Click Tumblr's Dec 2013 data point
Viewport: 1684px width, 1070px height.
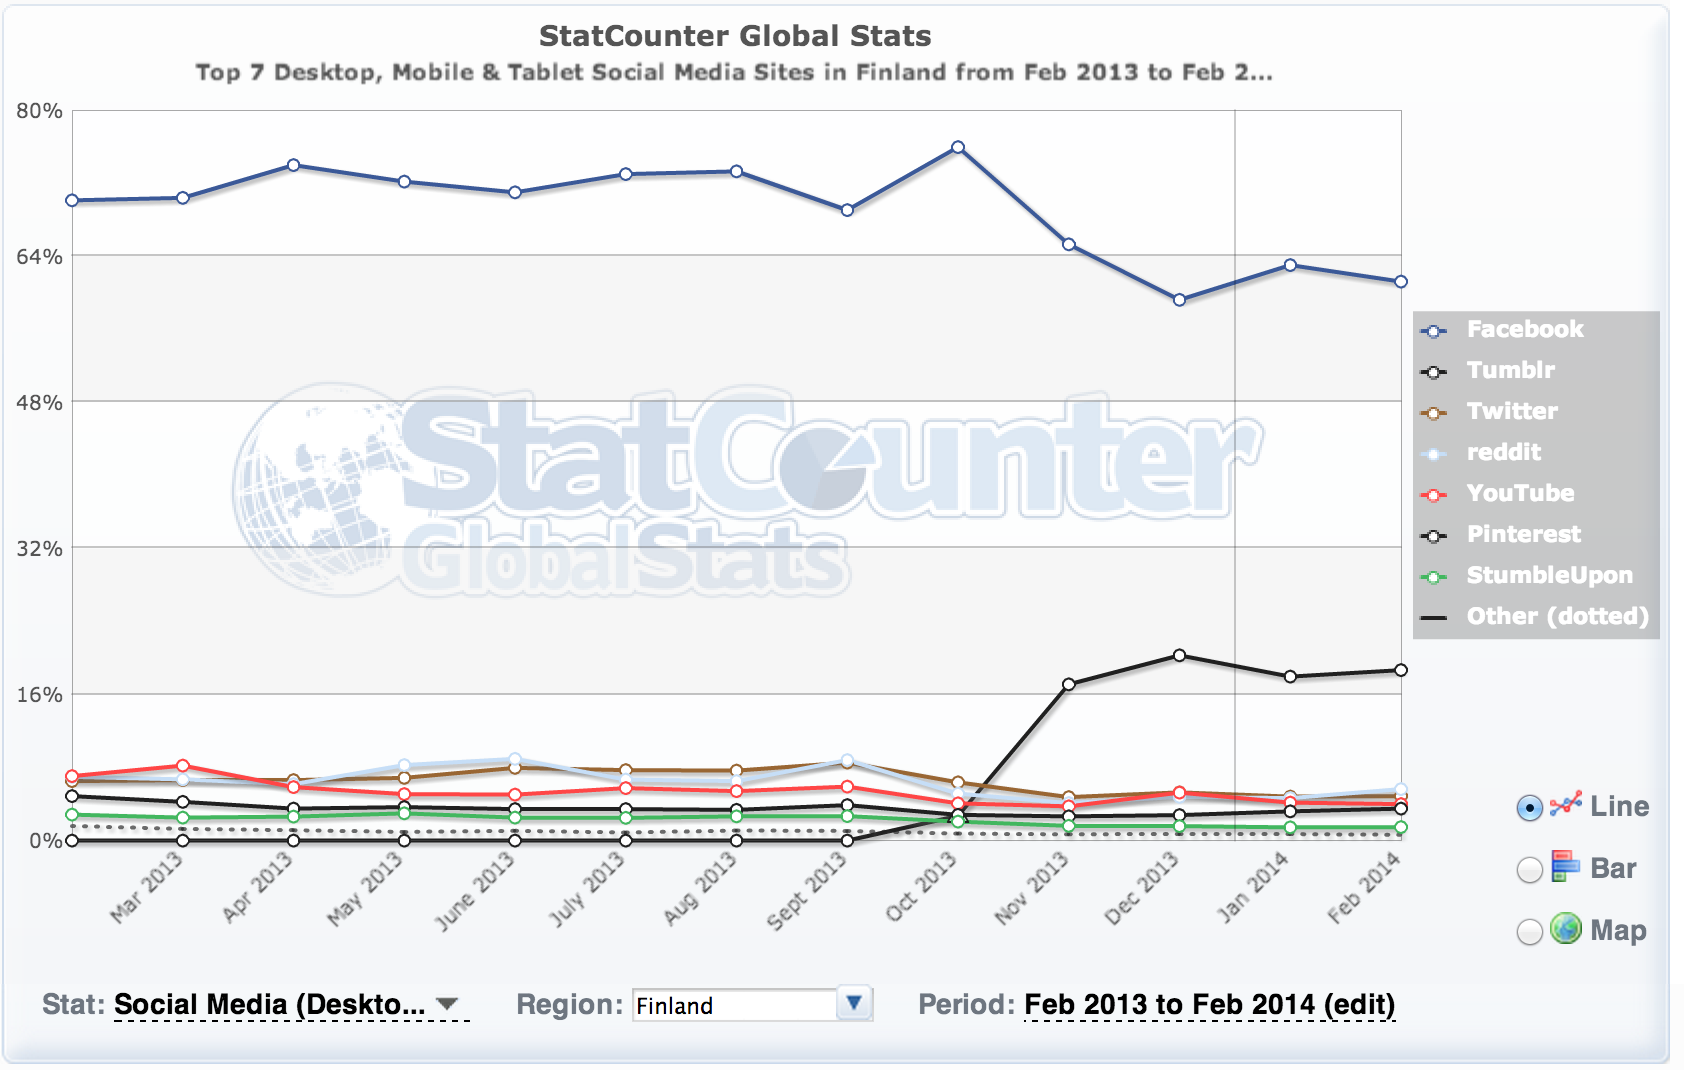[x=1180, y=655]
